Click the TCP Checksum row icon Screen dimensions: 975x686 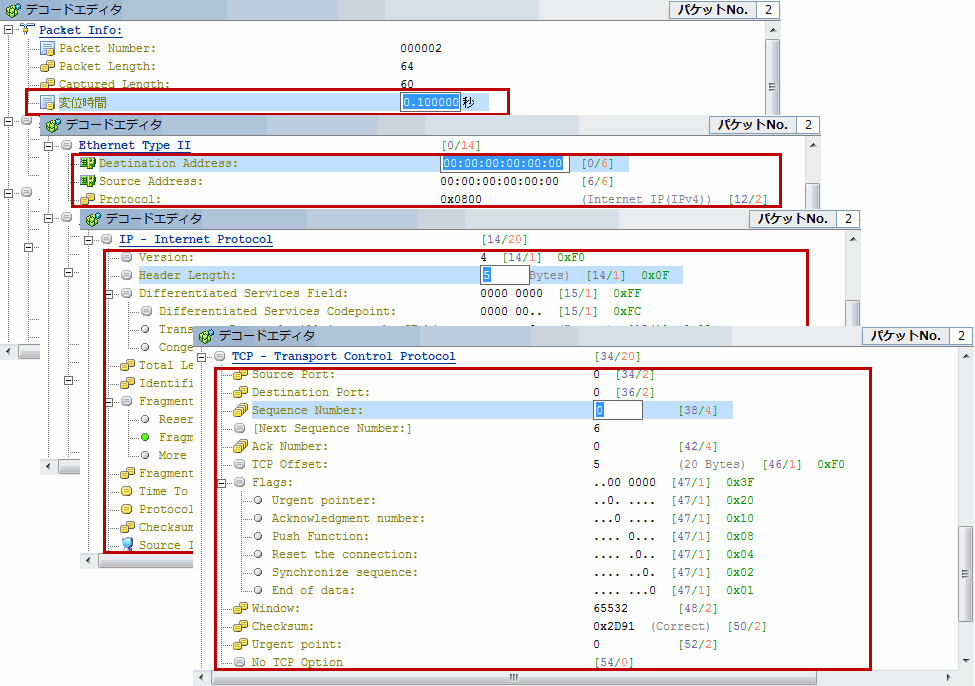click(x=240, y=626)
